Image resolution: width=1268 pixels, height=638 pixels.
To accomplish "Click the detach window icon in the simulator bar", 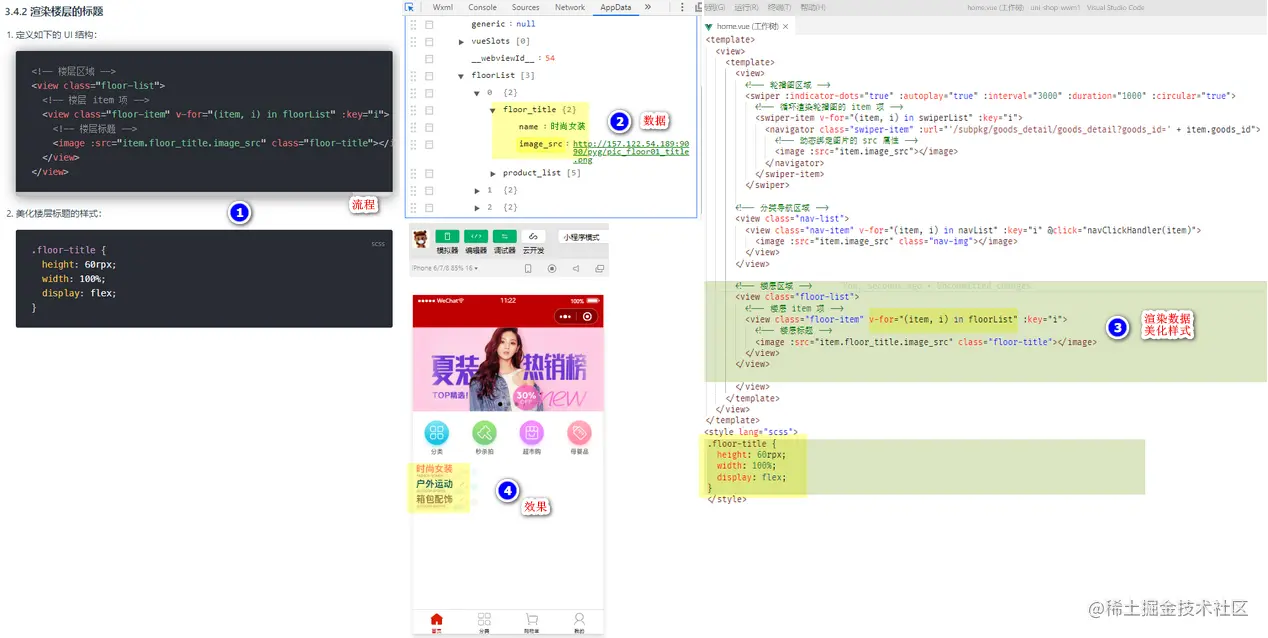I will (600, 268).
